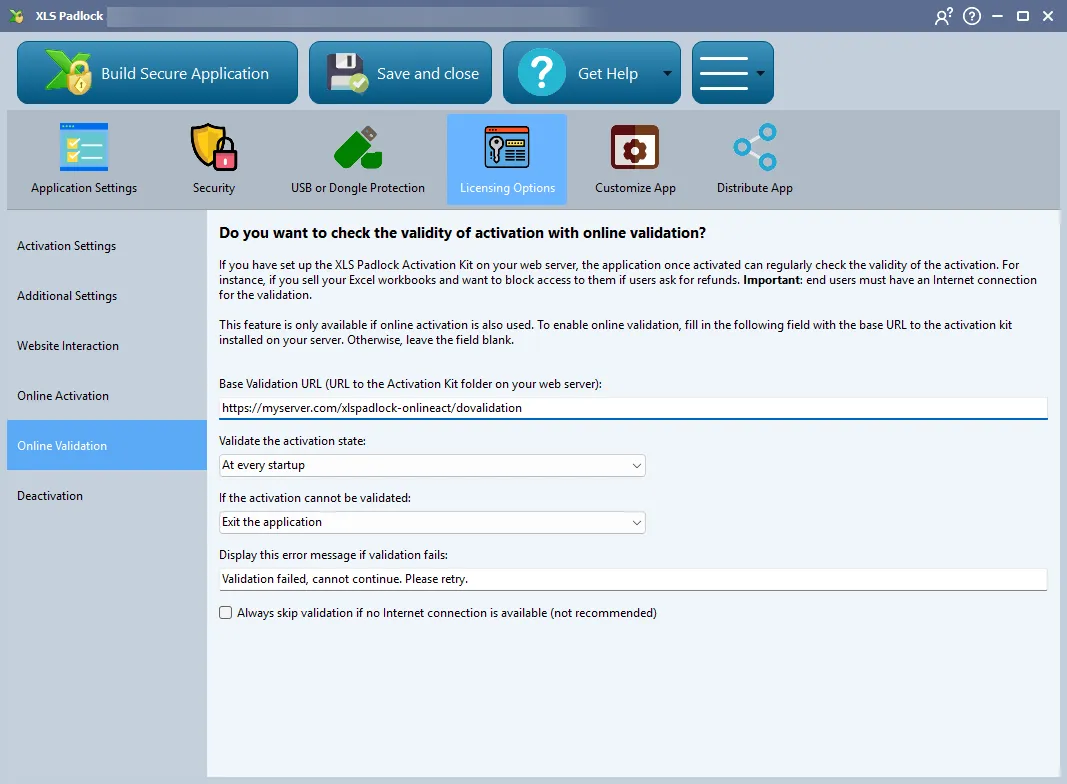Open USB or Dongle Protection icon
The height and width of the screenshot is (784, 1067).
[x=358, y=147]
